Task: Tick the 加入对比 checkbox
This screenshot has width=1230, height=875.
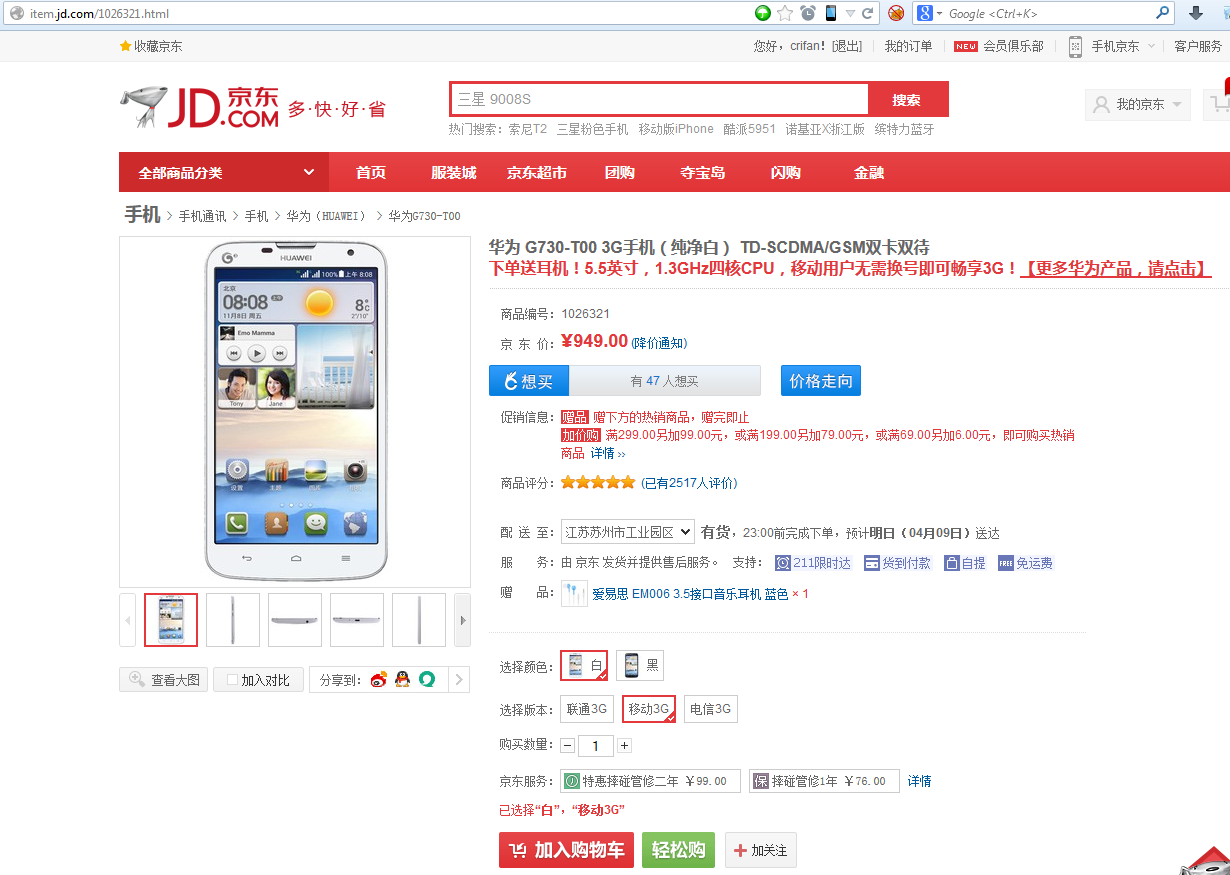Action: [232, 680]
